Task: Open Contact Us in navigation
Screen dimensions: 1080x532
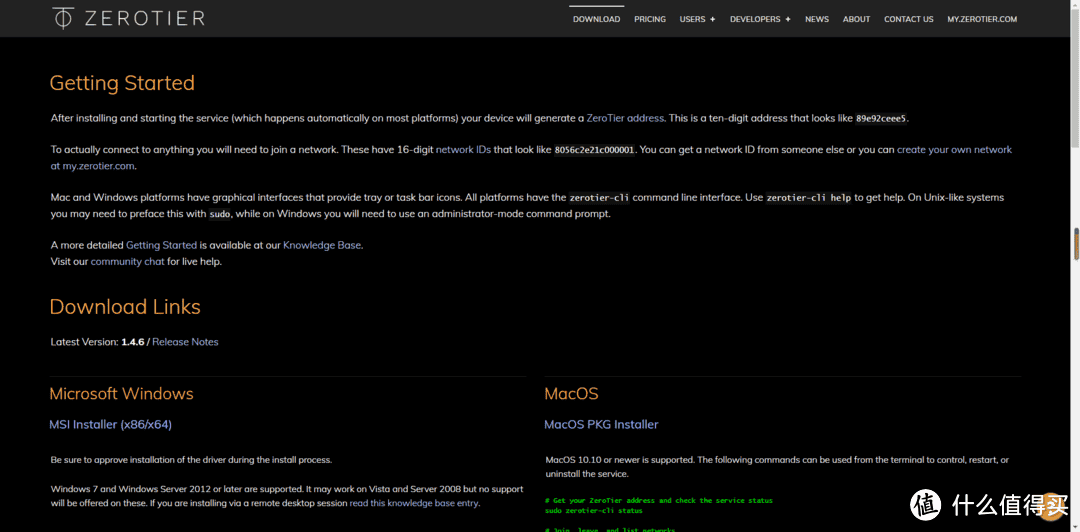Action: tap(908, 19)
